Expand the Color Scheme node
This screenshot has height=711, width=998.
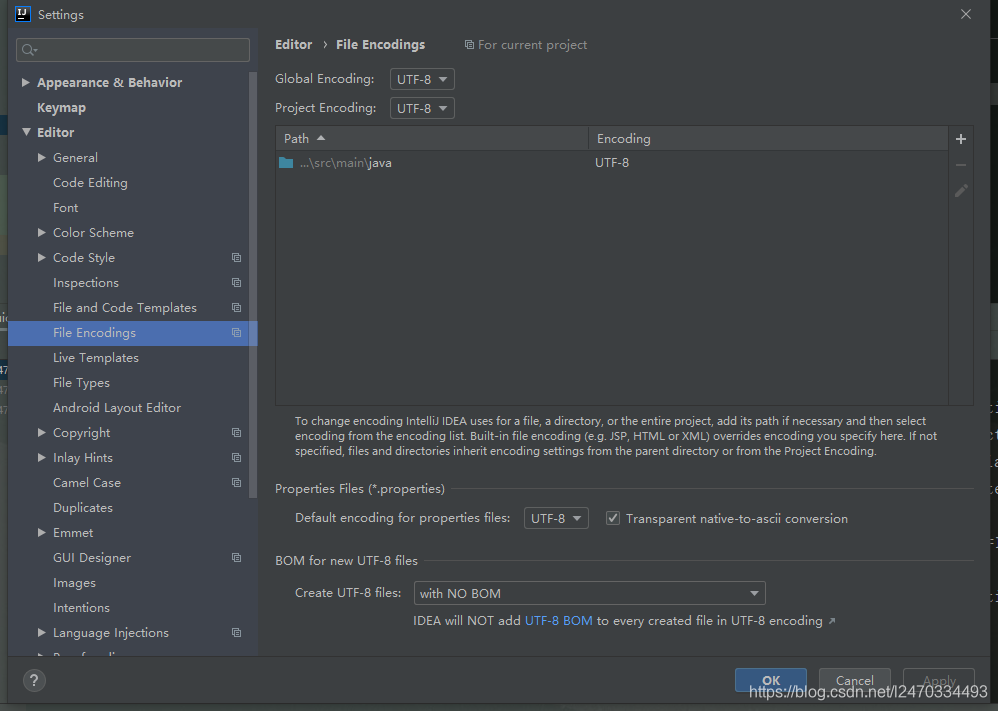(41, 232)
